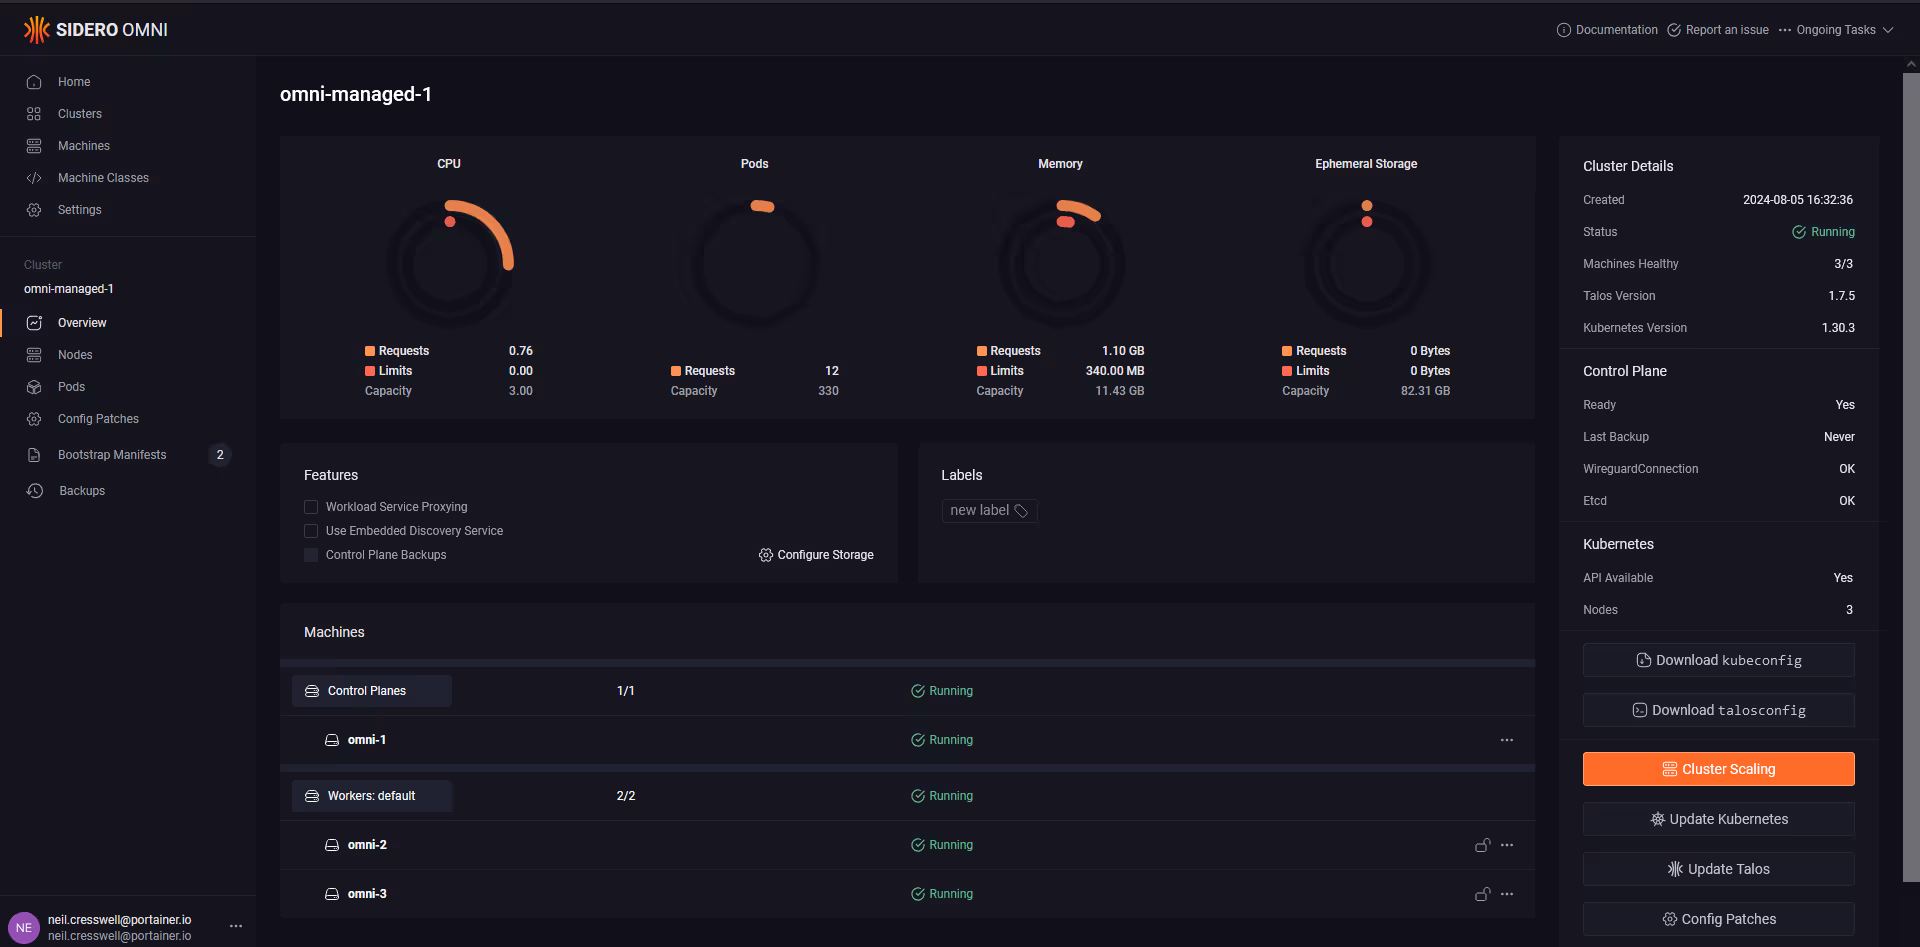Click the omni-2 machine icon
Viewport: 1920px width, 947px height.
tap(332, 845)
